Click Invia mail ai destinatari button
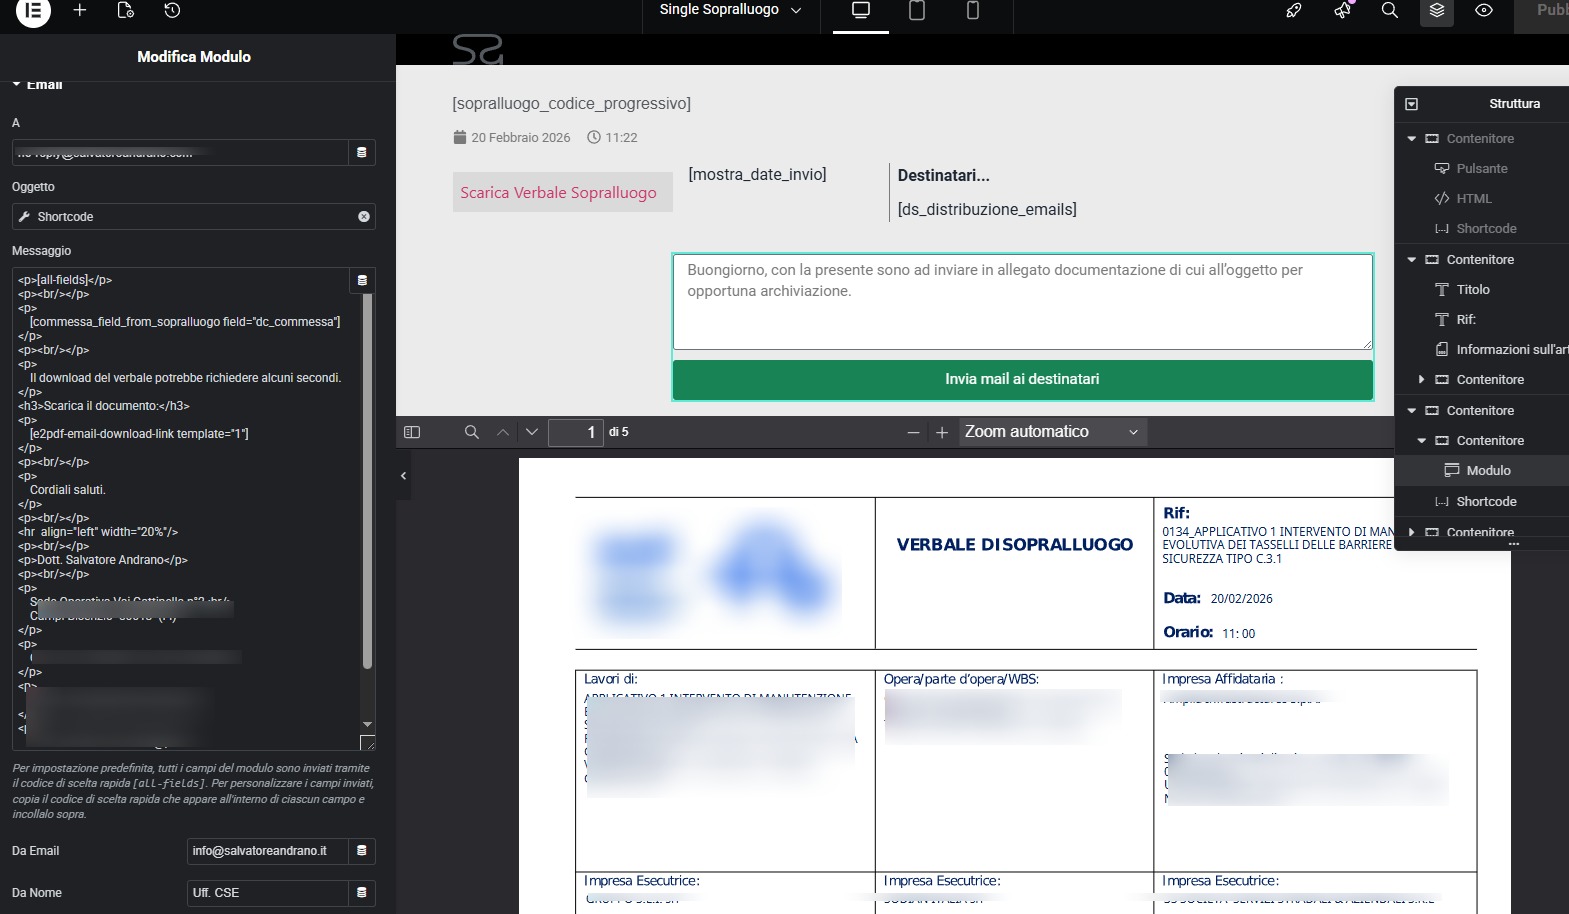 1022,380
